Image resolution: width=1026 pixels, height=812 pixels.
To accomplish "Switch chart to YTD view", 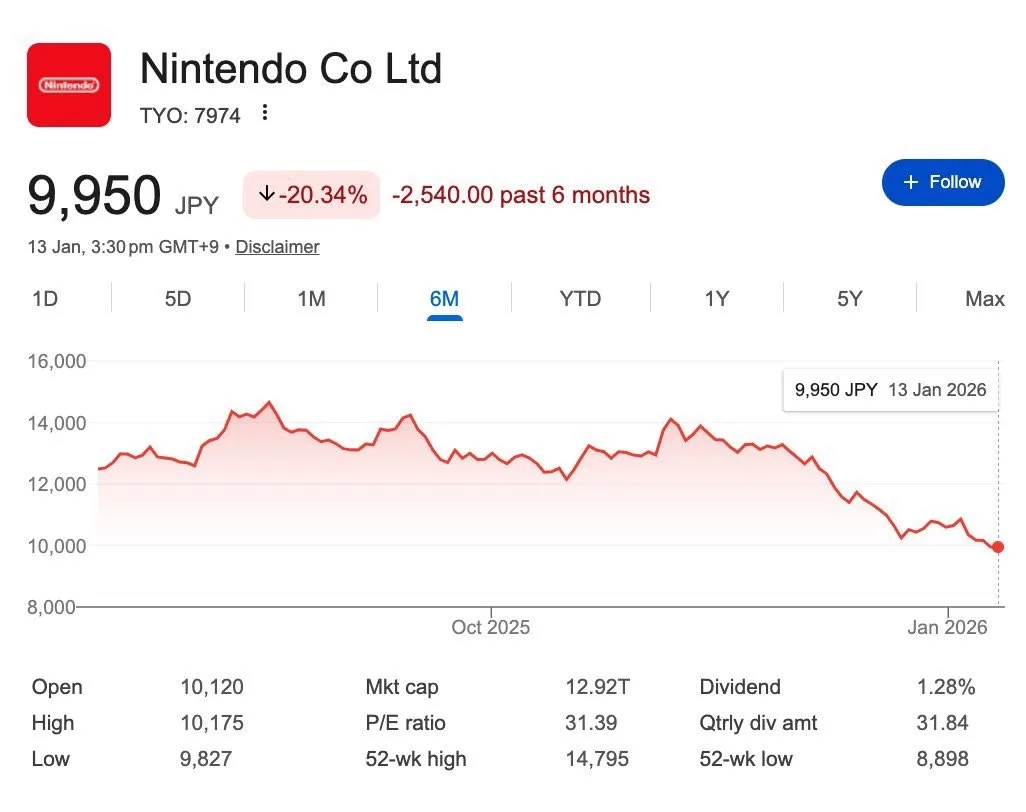I will coord(580,299).
